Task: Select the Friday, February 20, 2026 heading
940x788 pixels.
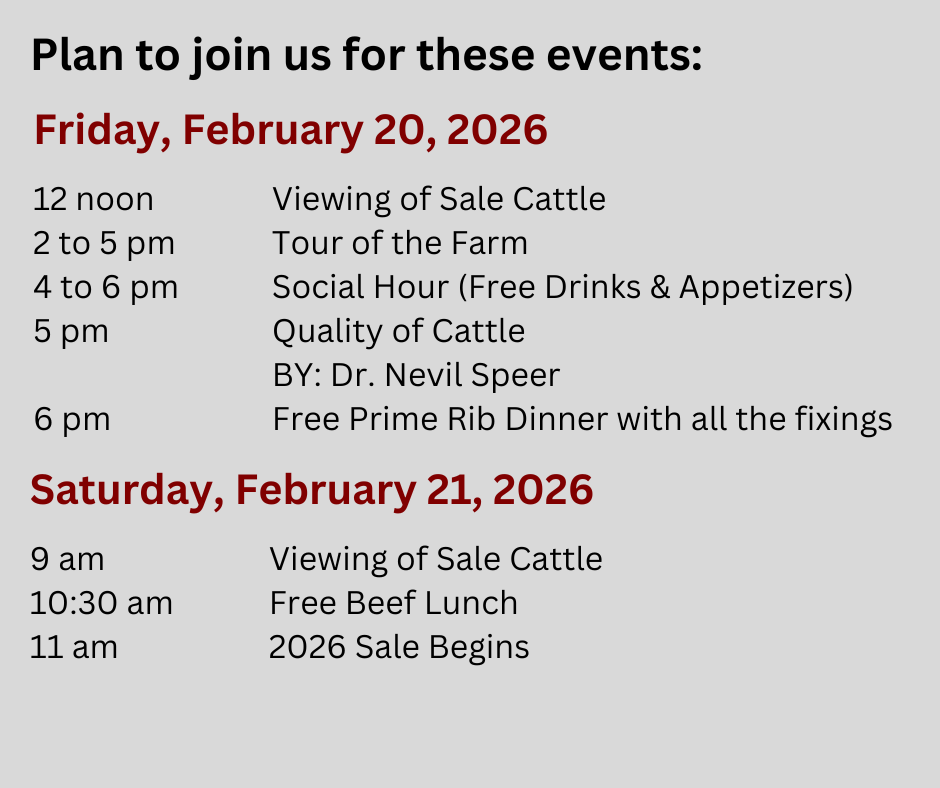Action: pos(291,131)
